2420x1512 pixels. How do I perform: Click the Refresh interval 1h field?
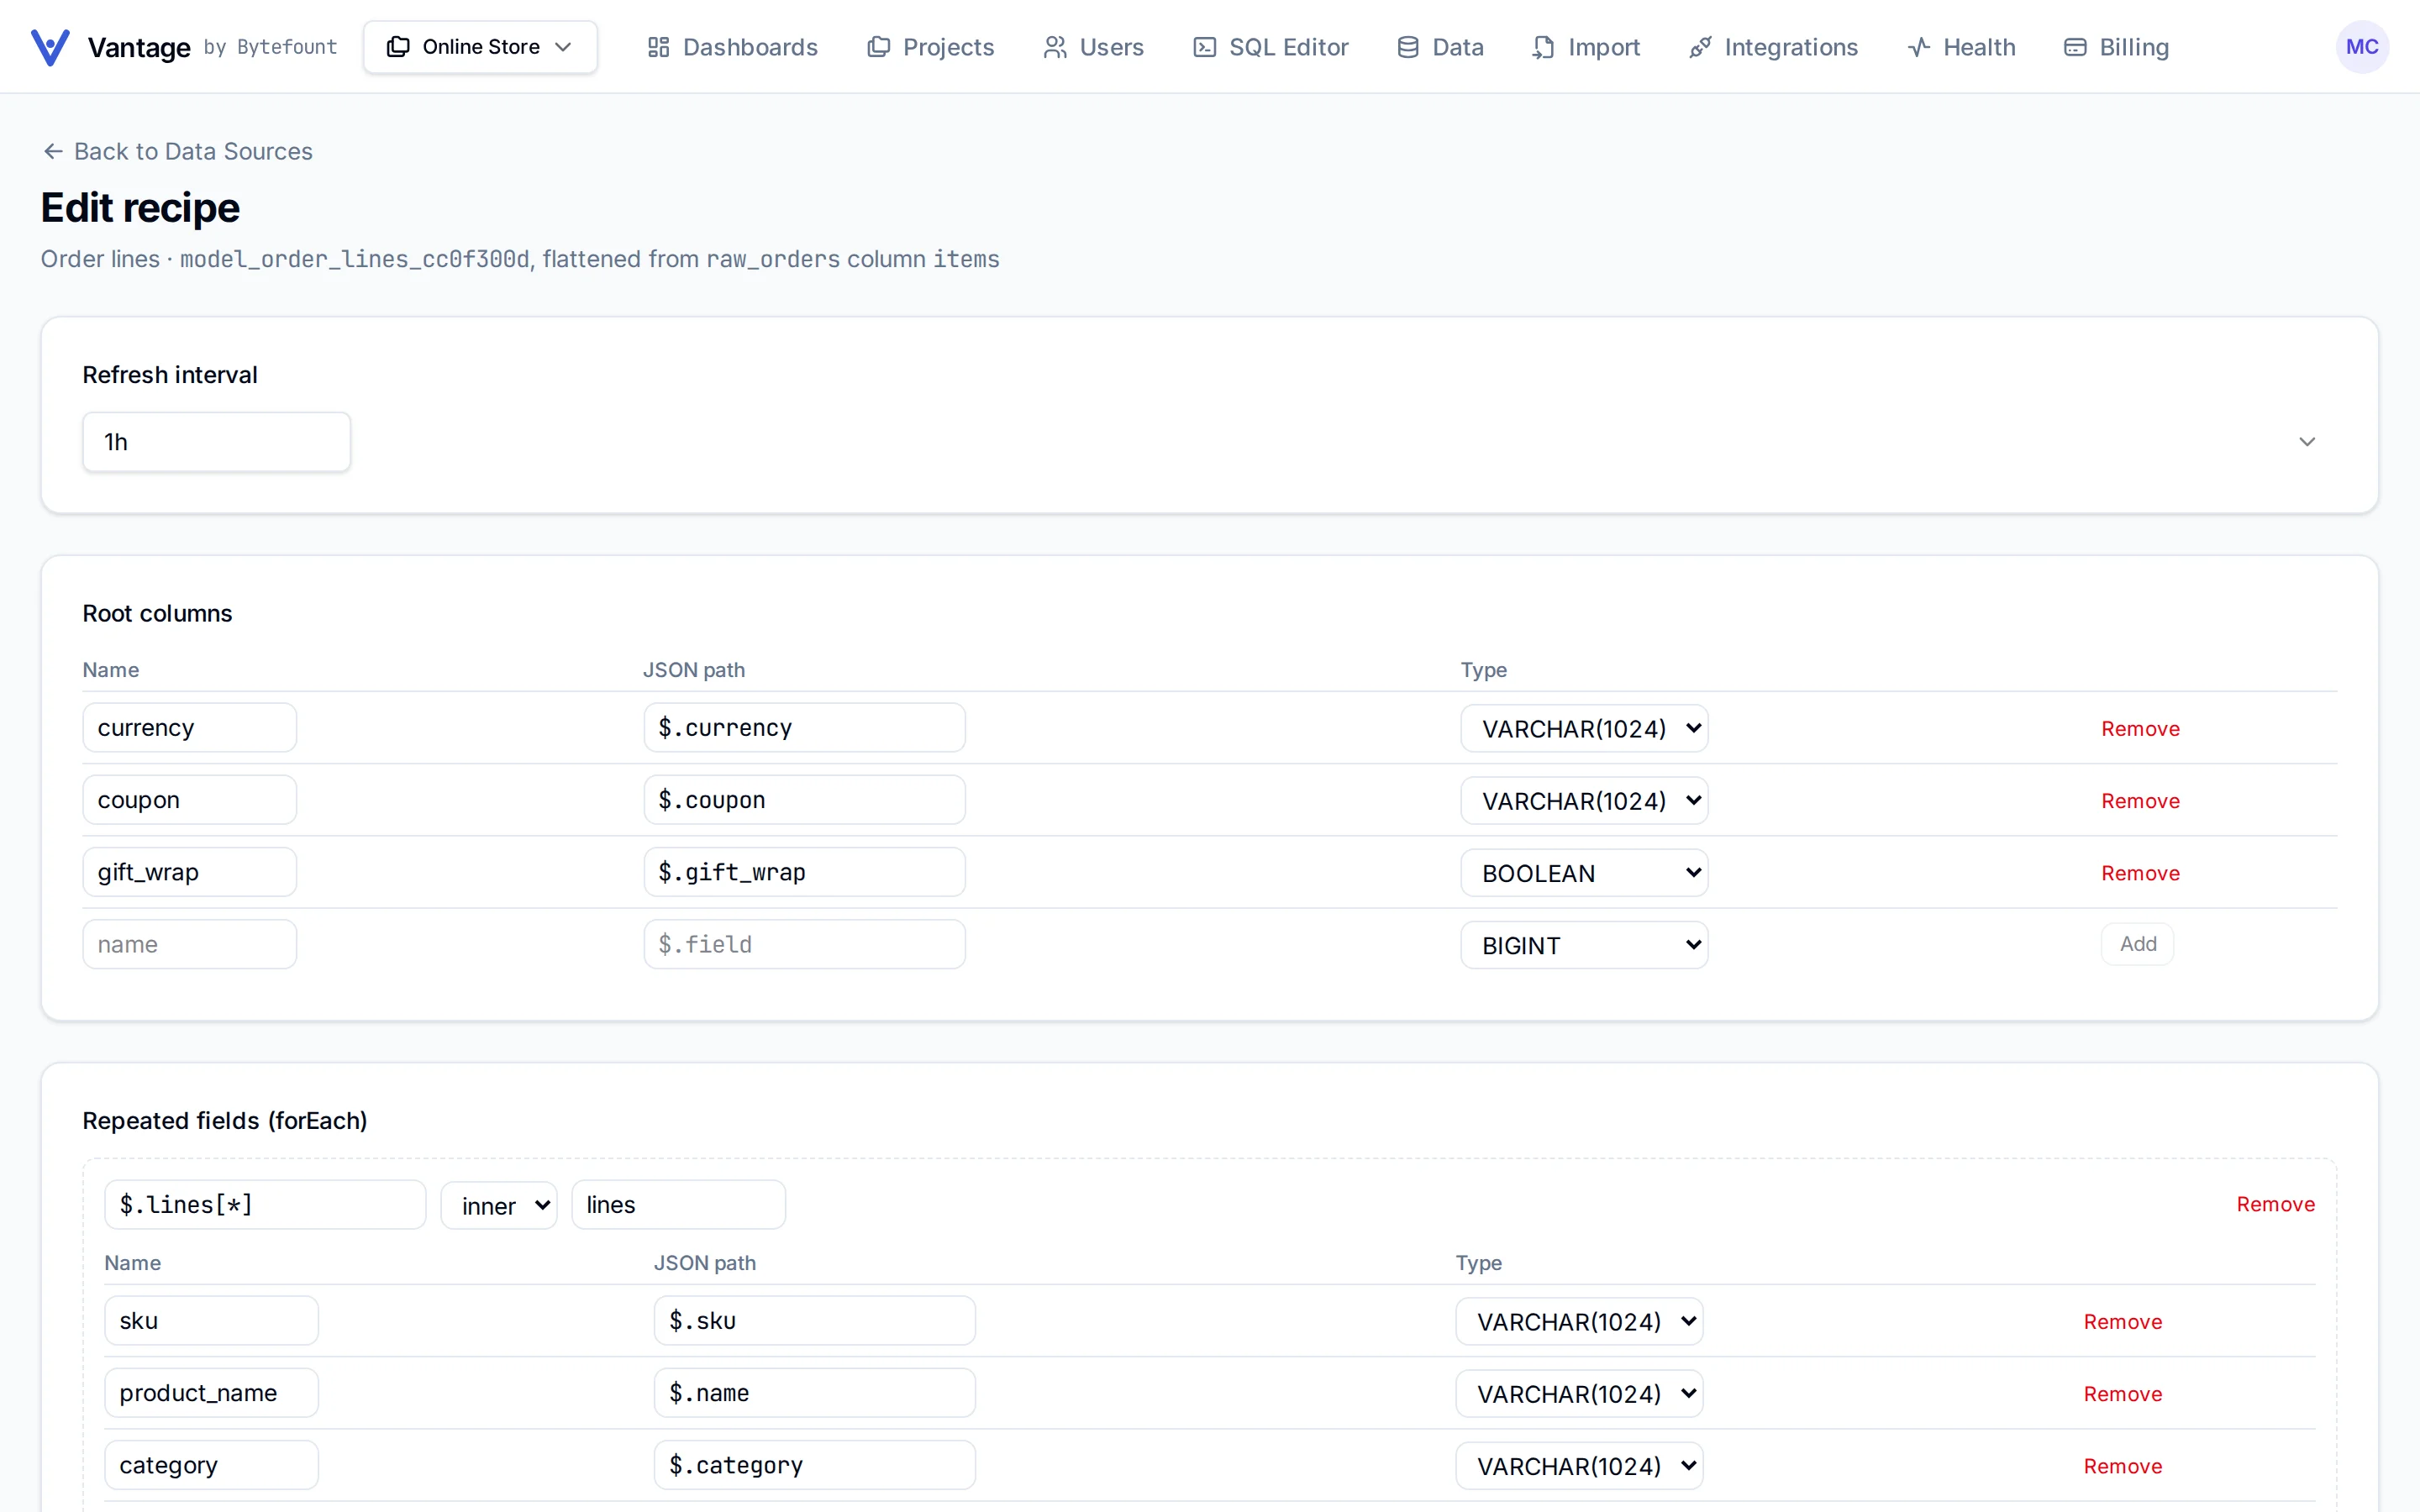pos(216,442)
